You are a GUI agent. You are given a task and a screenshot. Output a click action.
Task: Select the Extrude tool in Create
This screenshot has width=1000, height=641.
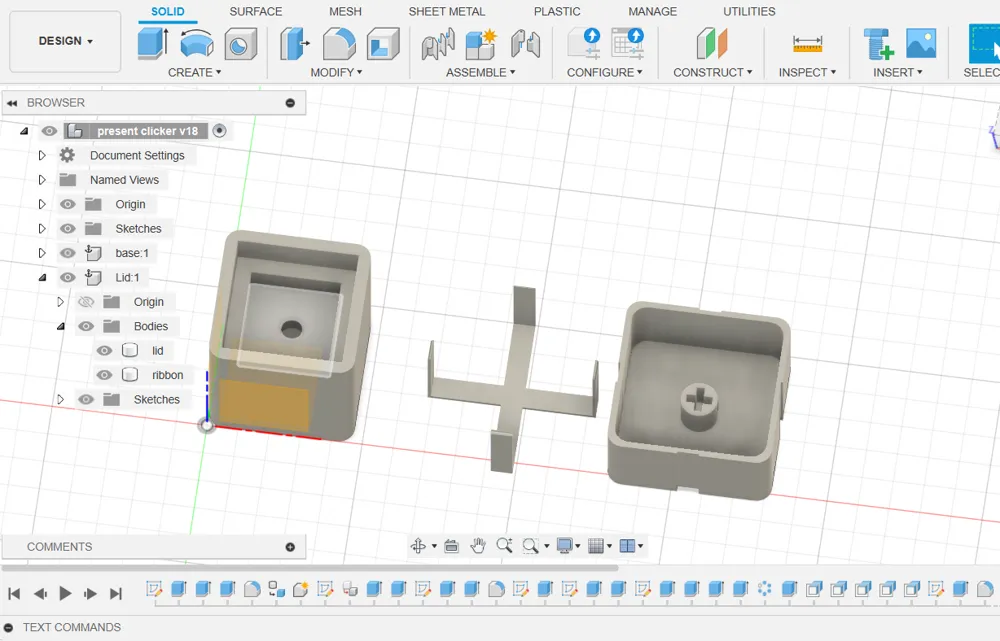tap(153, 43)
